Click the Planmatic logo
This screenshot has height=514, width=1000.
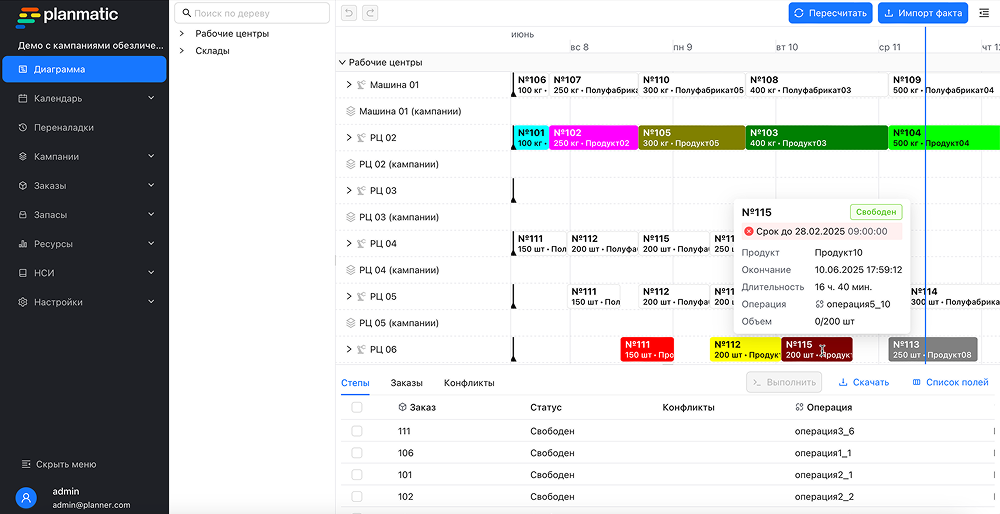click(68, 16)
